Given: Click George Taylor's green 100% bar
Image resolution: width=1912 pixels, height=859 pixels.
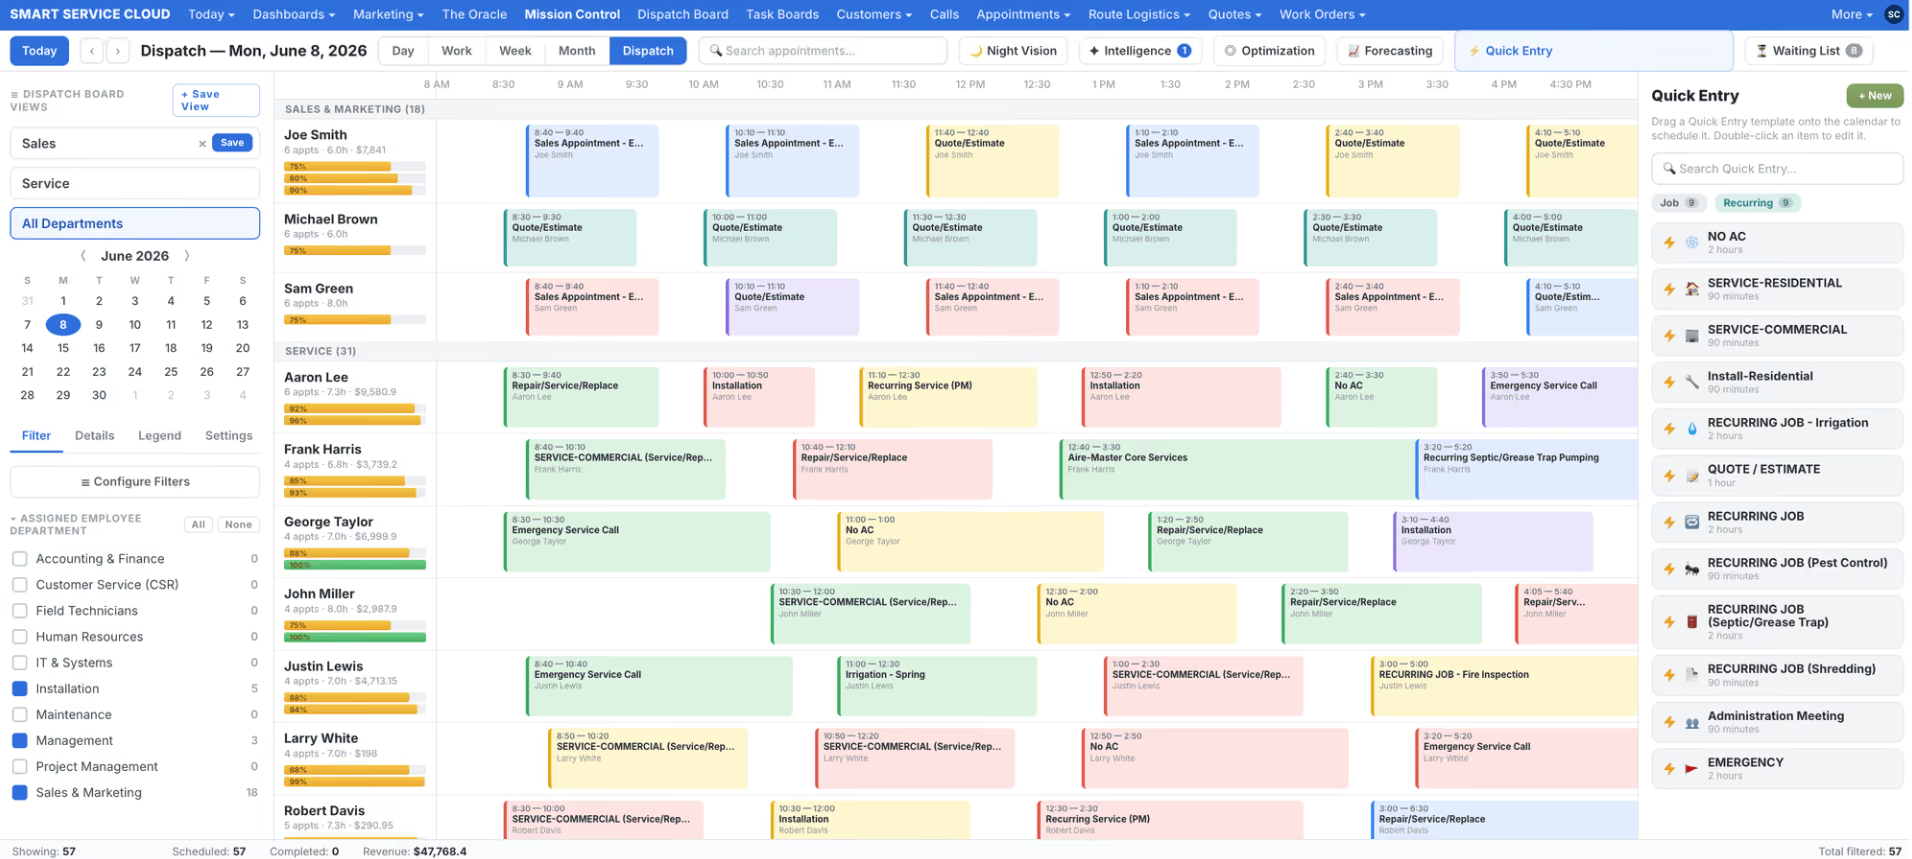Looking at the screenshot, I should (355, 565).
